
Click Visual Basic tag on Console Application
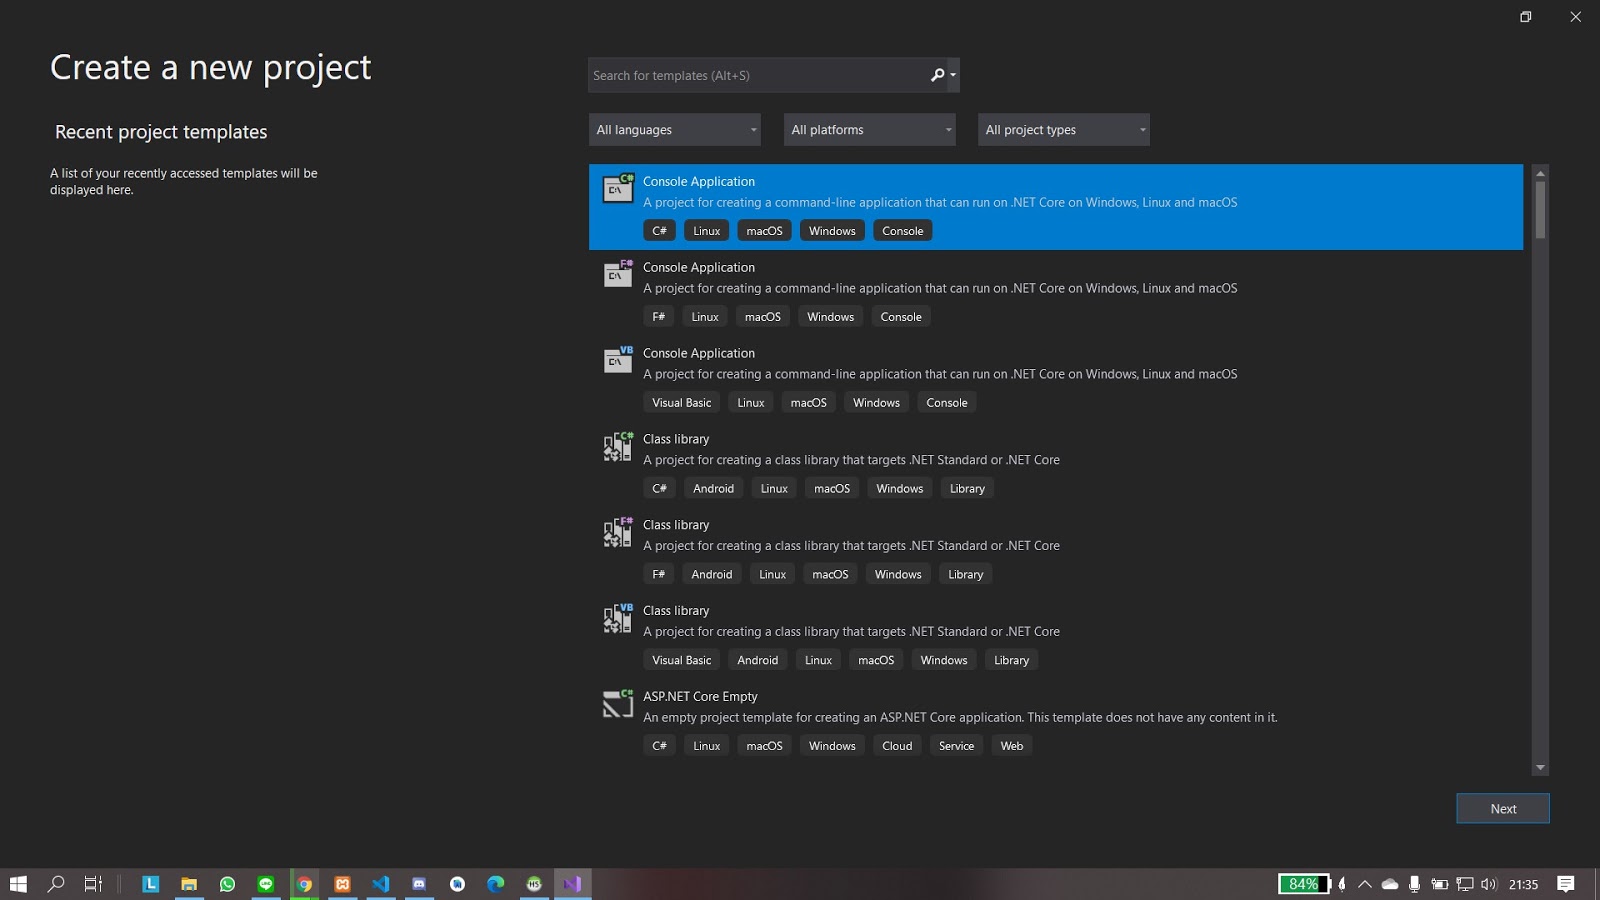point(682,403)
